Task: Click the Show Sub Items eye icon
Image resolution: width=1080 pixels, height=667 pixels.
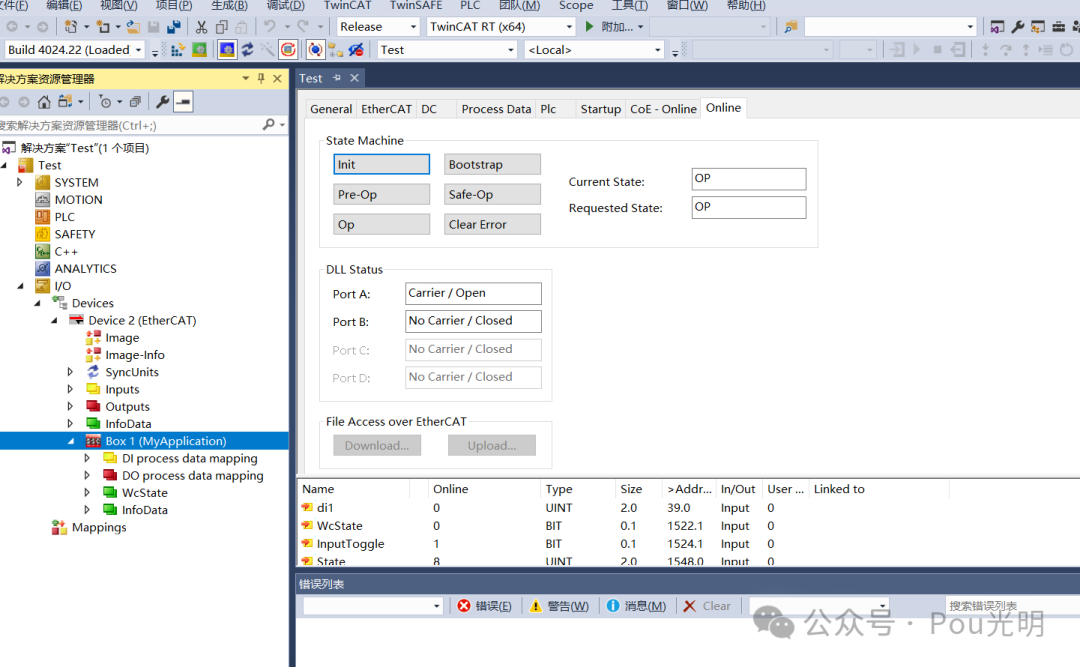Action: click(x=356, y=50)
